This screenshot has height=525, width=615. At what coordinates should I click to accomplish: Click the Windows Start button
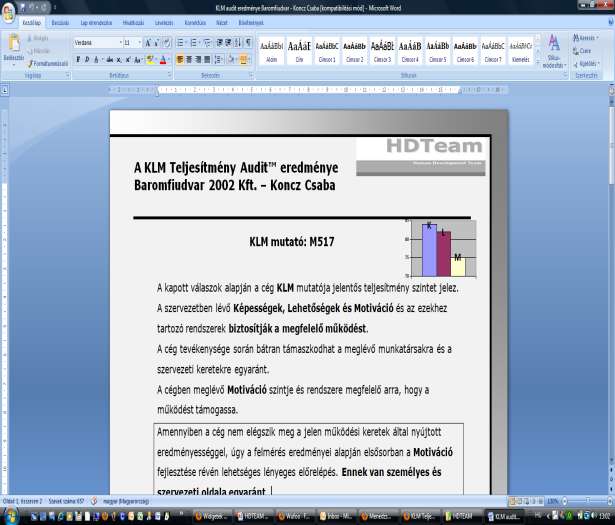(10, 516)
